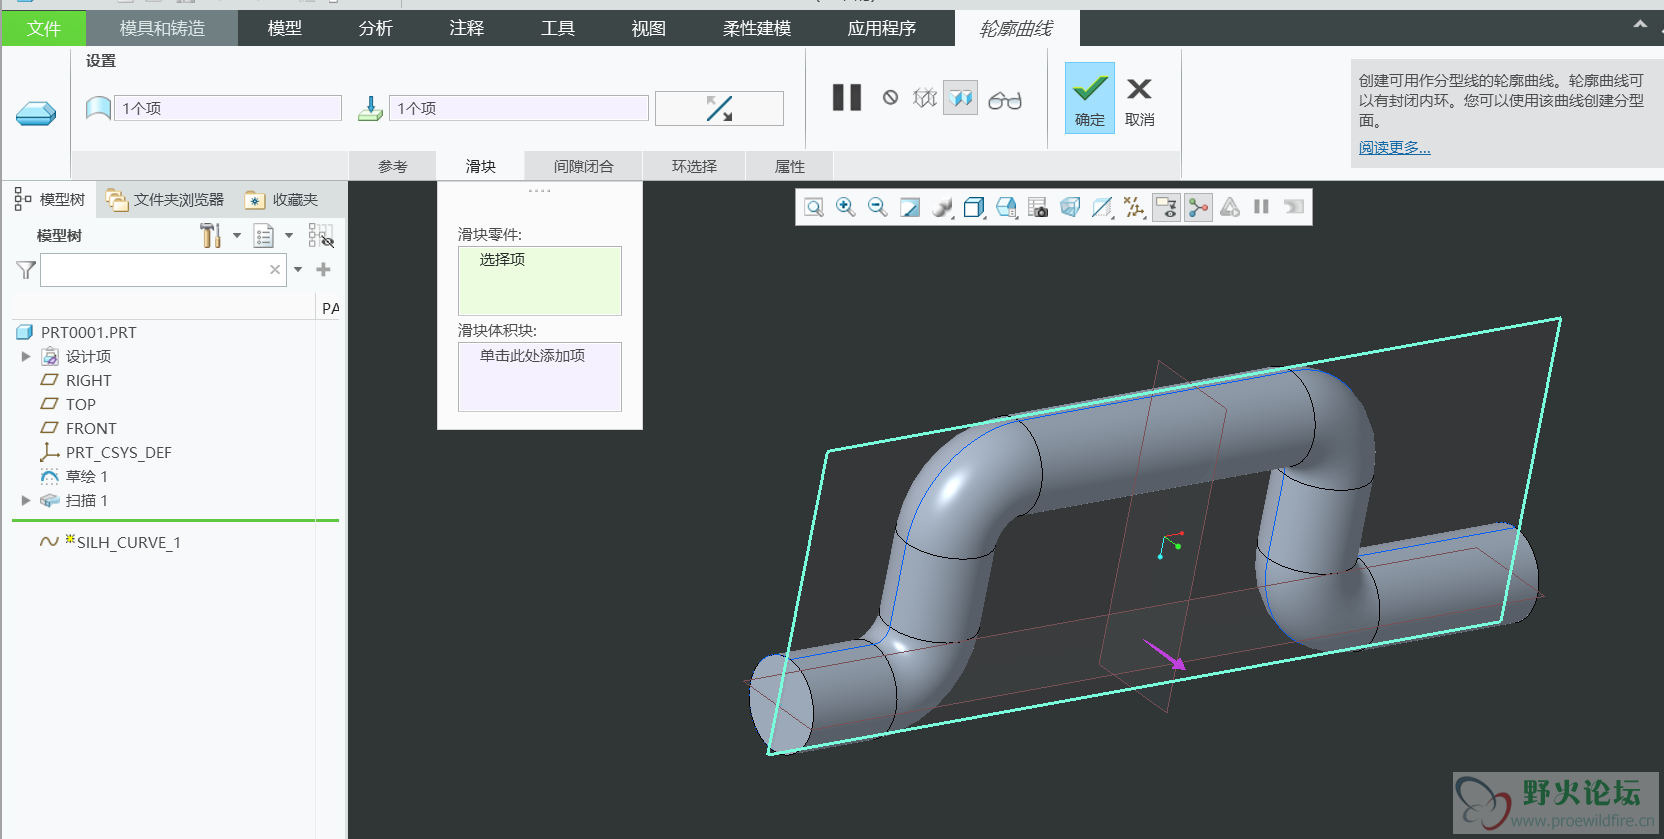Image resolution: width=1664 pixels, height=839 pixels.
Task: Switch to the 柔性建模 ribbon tab
Action: 757,28
